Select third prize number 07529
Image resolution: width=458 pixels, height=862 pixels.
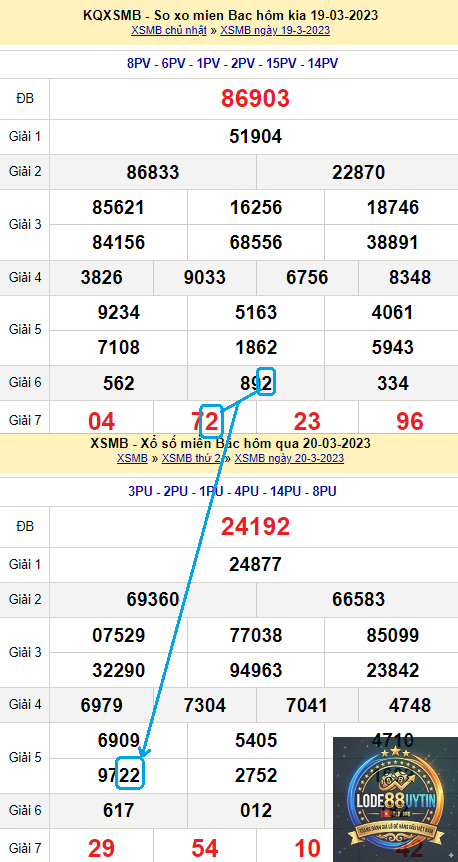coord(118,635)
